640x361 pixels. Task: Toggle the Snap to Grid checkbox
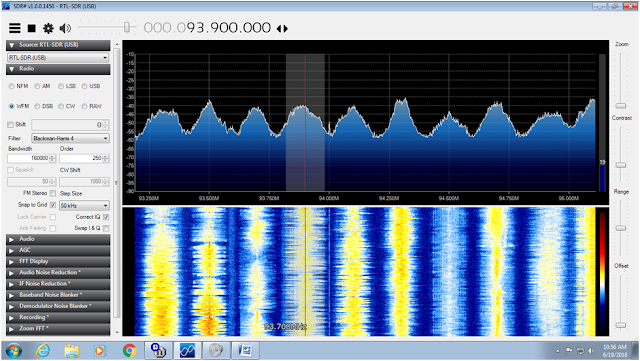coord(53,205)
